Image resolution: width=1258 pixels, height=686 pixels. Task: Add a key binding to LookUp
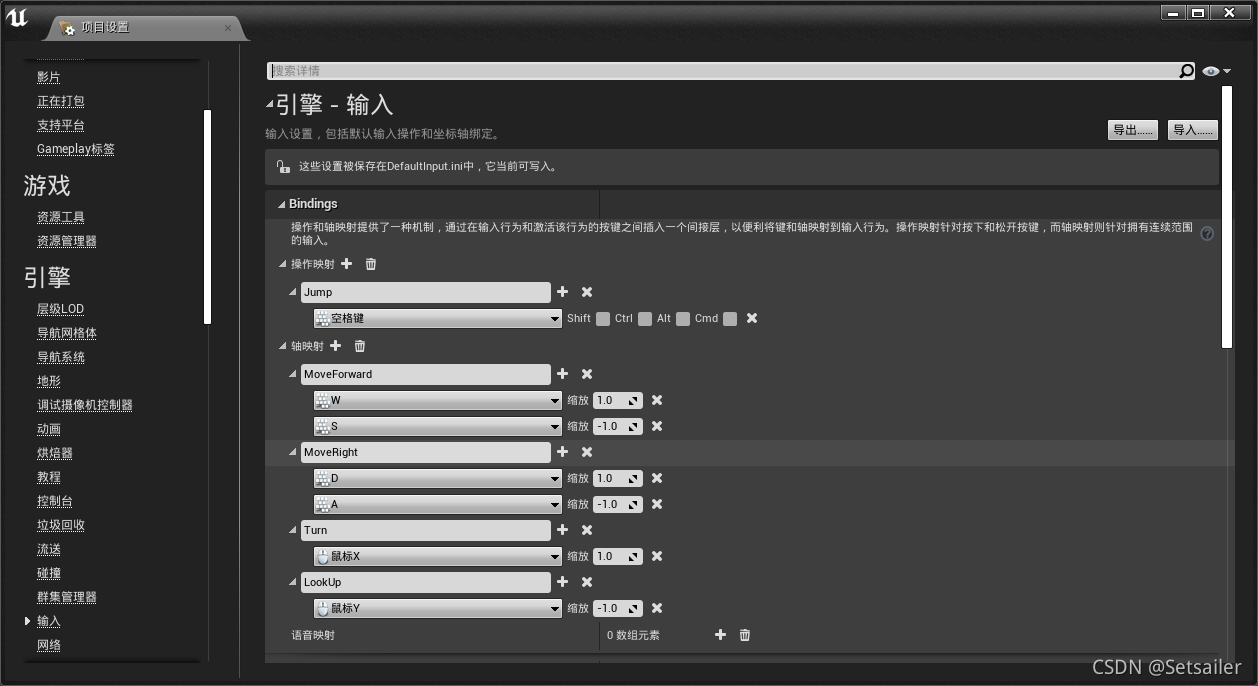(563, 582)
